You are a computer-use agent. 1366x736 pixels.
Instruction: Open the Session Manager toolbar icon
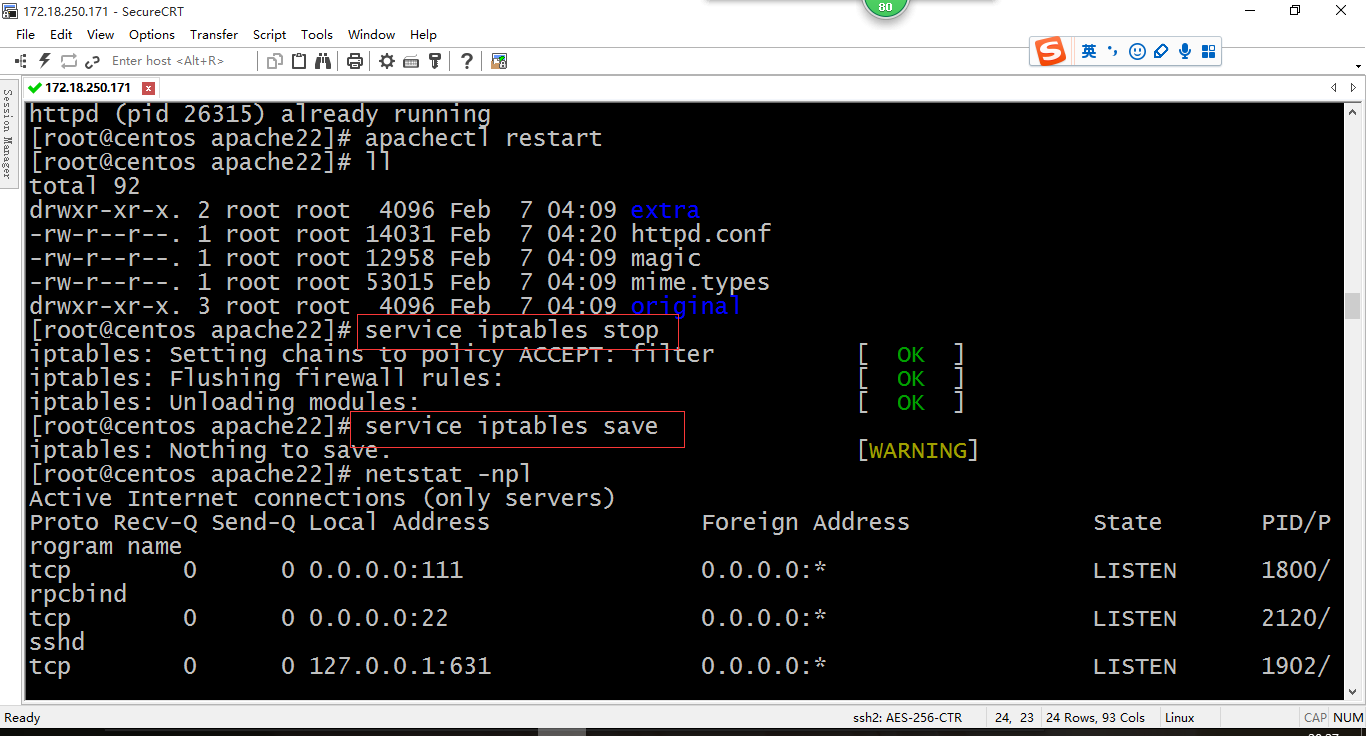pyautogui.click(x=20, y=61)
